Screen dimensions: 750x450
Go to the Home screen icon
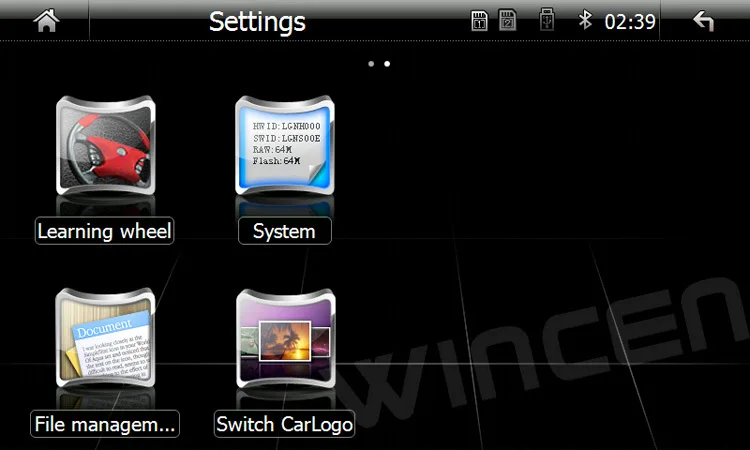point(46,21)
